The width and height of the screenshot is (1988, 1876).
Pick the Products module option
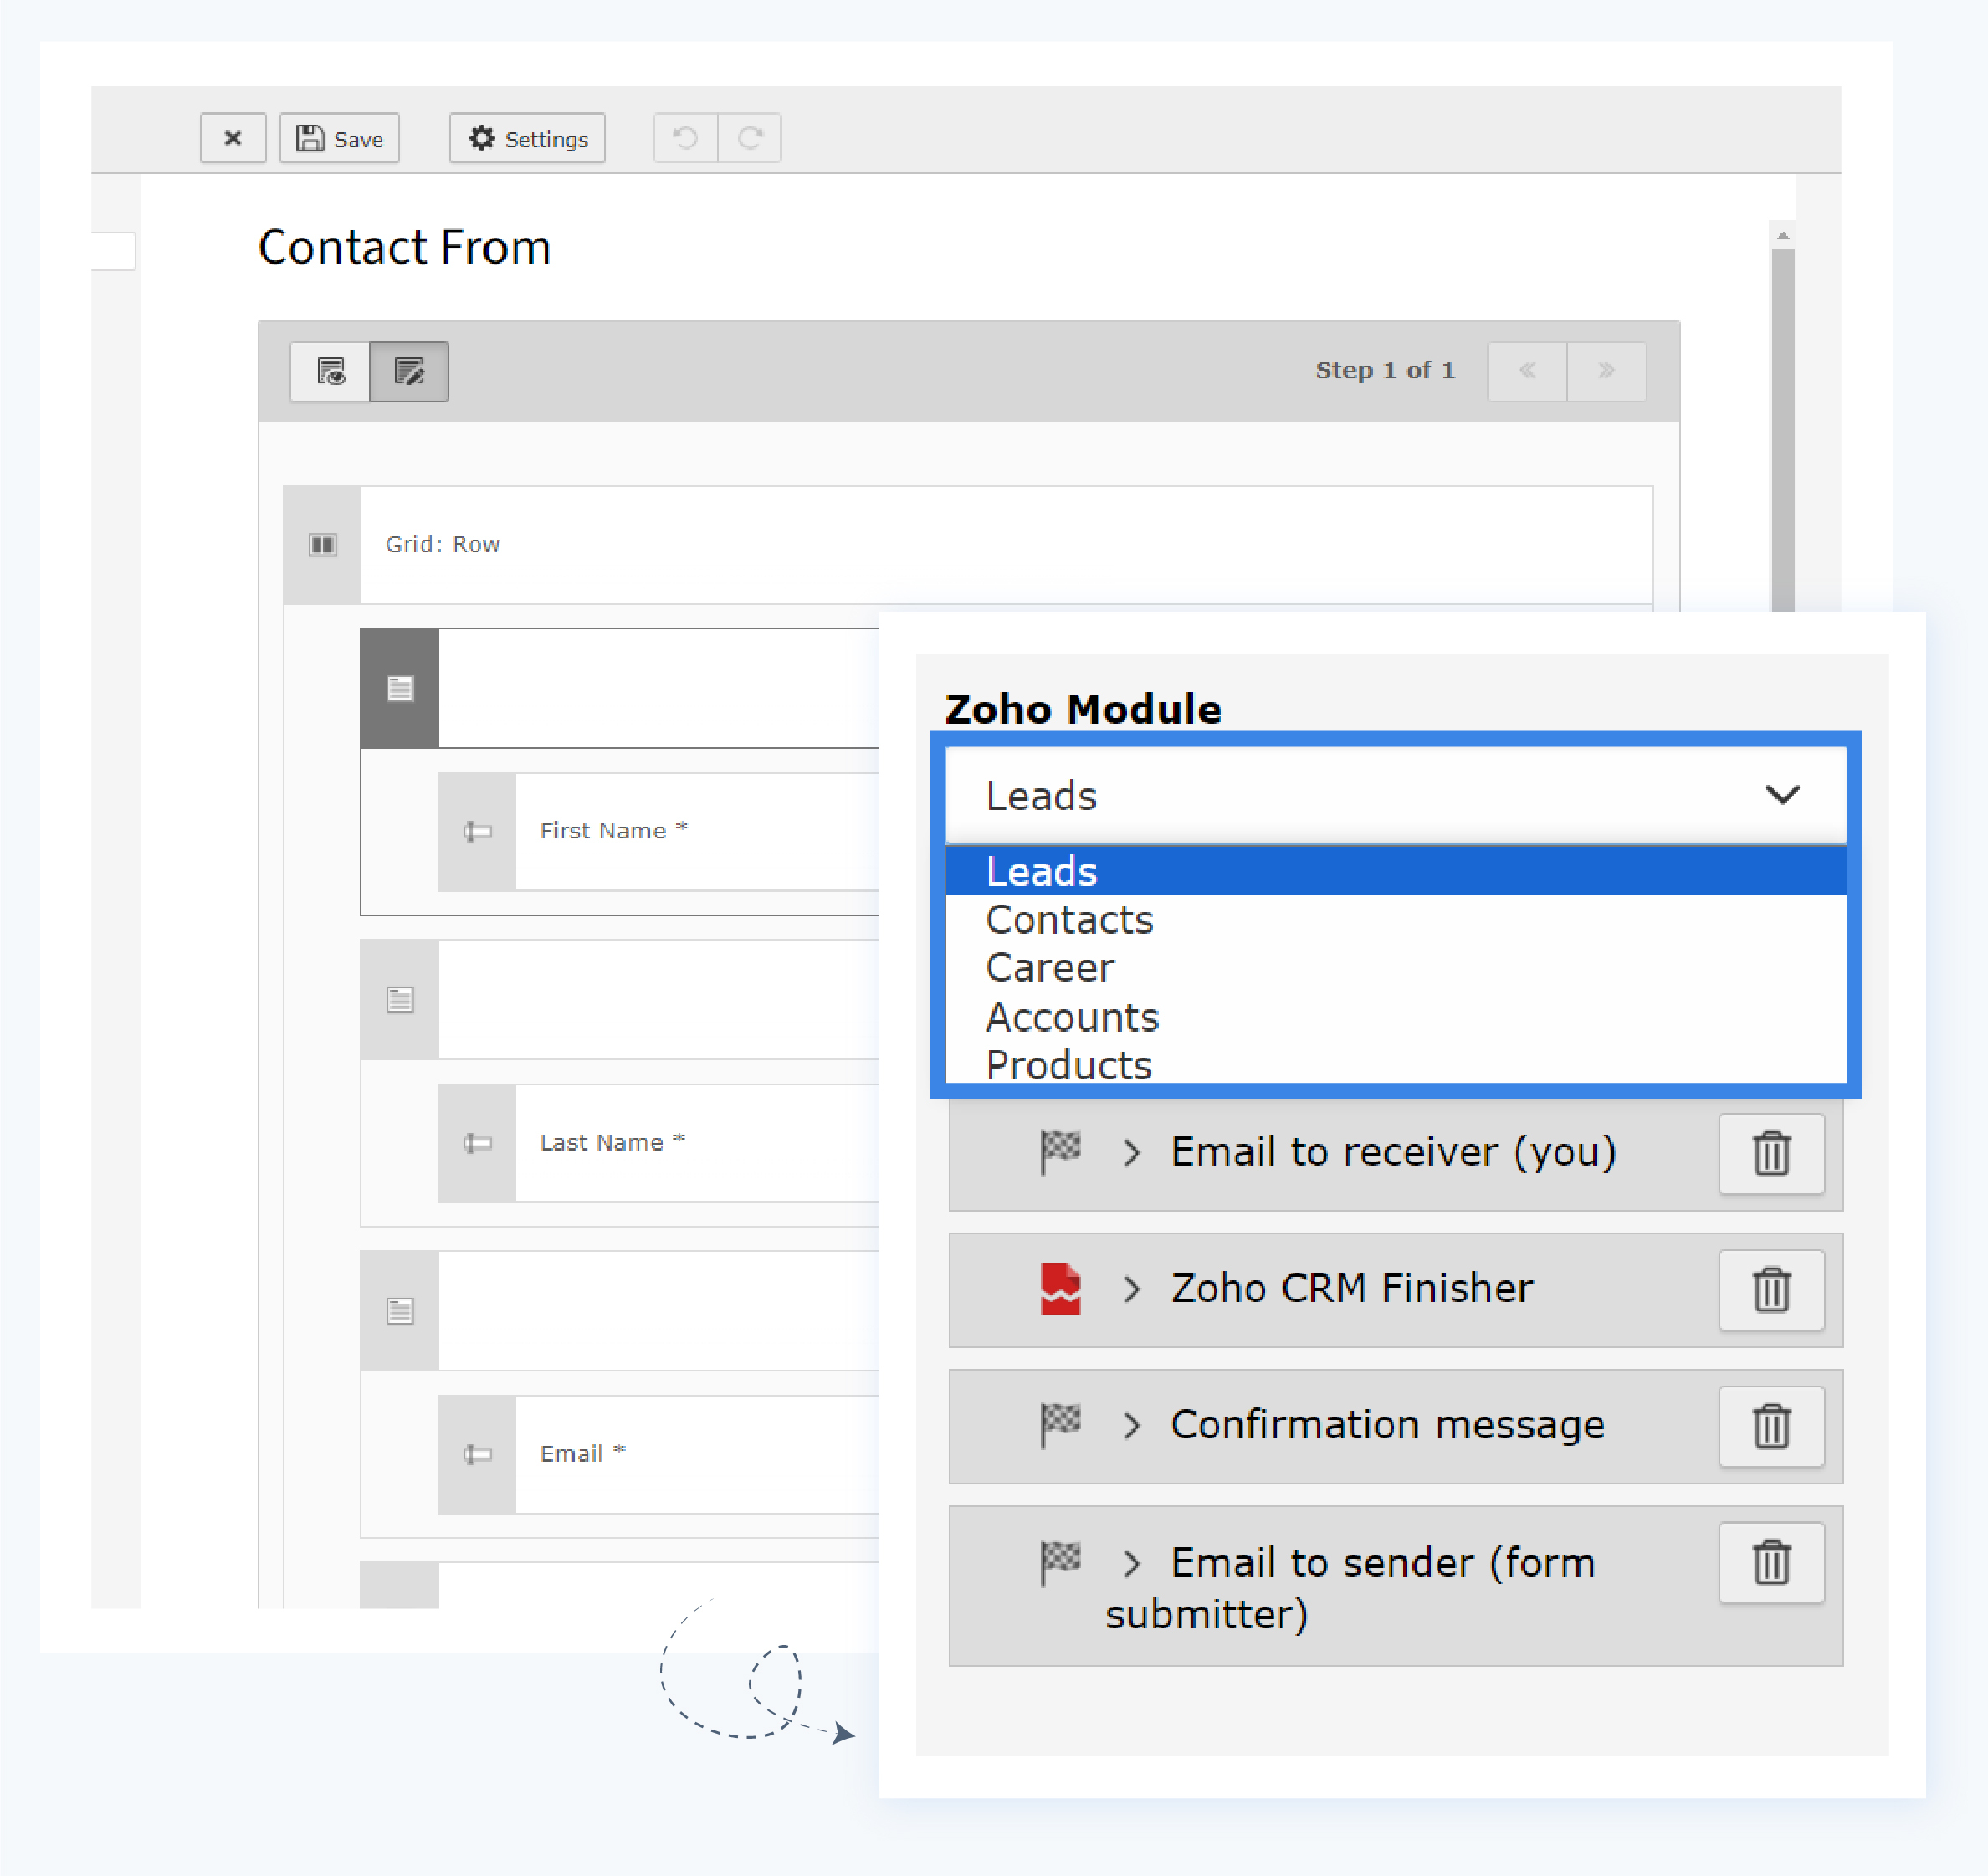coord(1068,1064)
